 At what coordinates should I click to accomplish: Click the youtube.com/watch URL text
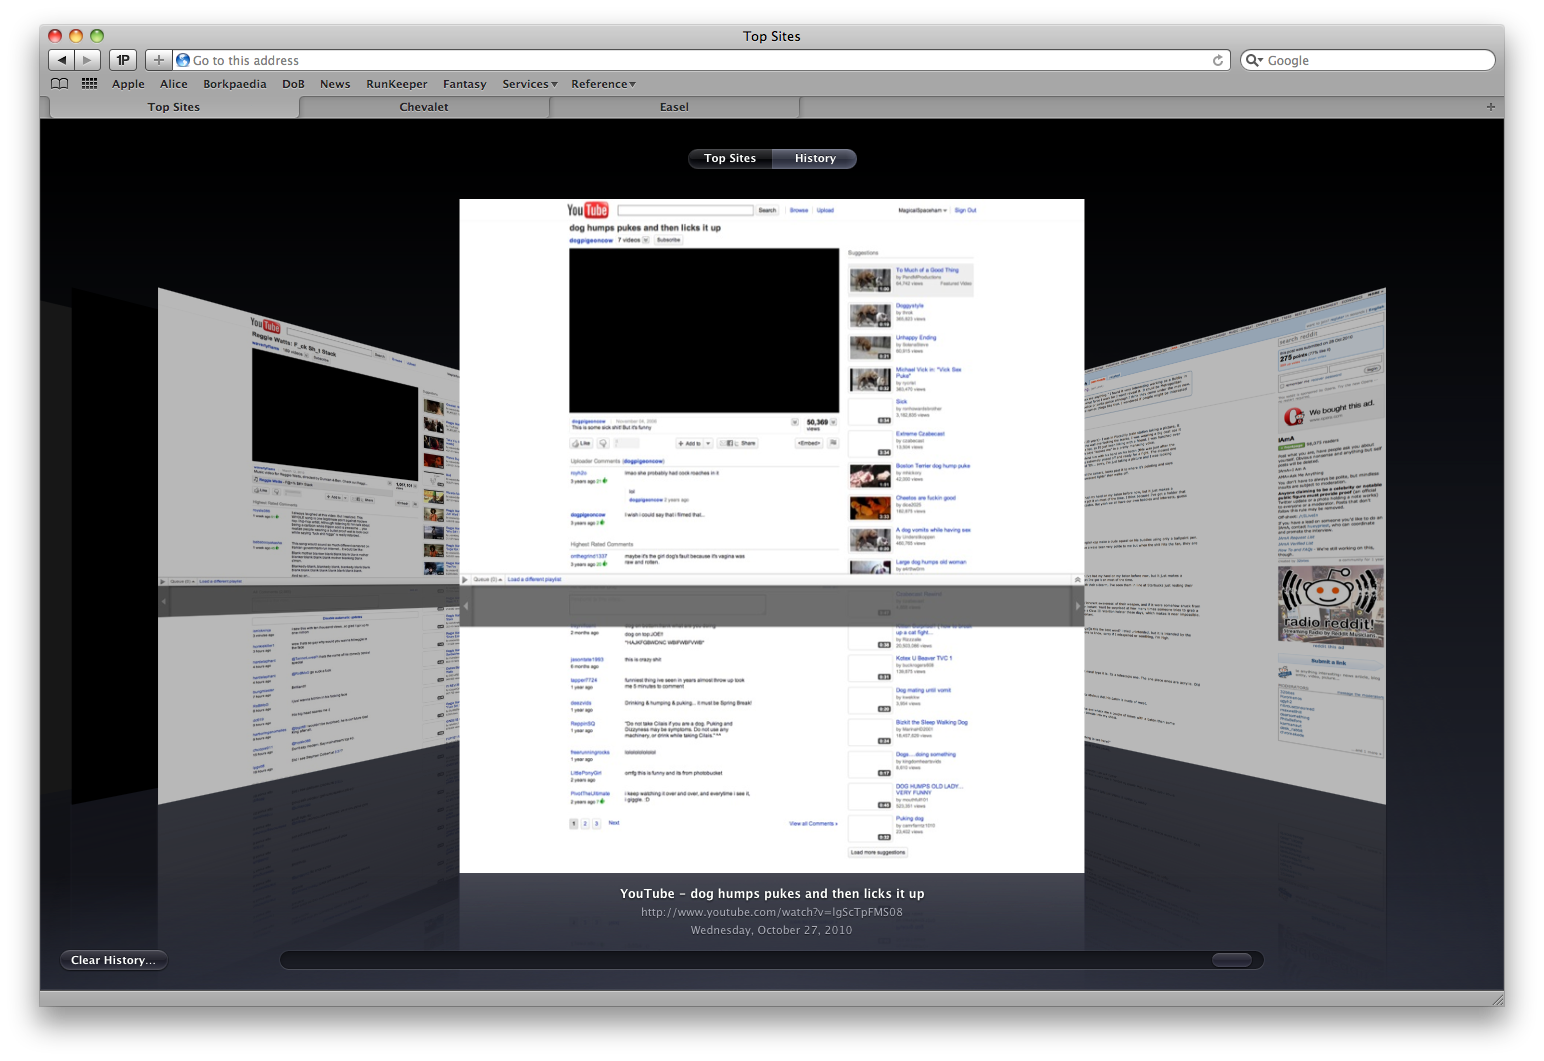pos(772,912)
